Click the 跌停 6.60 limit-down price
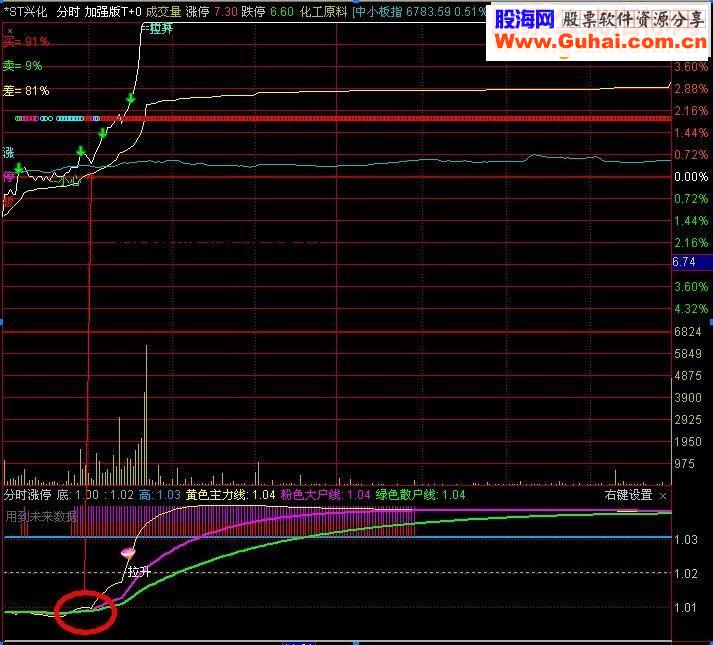Image resolution: width=713 pixels, height=645 pixels. [x=267, y=12]
